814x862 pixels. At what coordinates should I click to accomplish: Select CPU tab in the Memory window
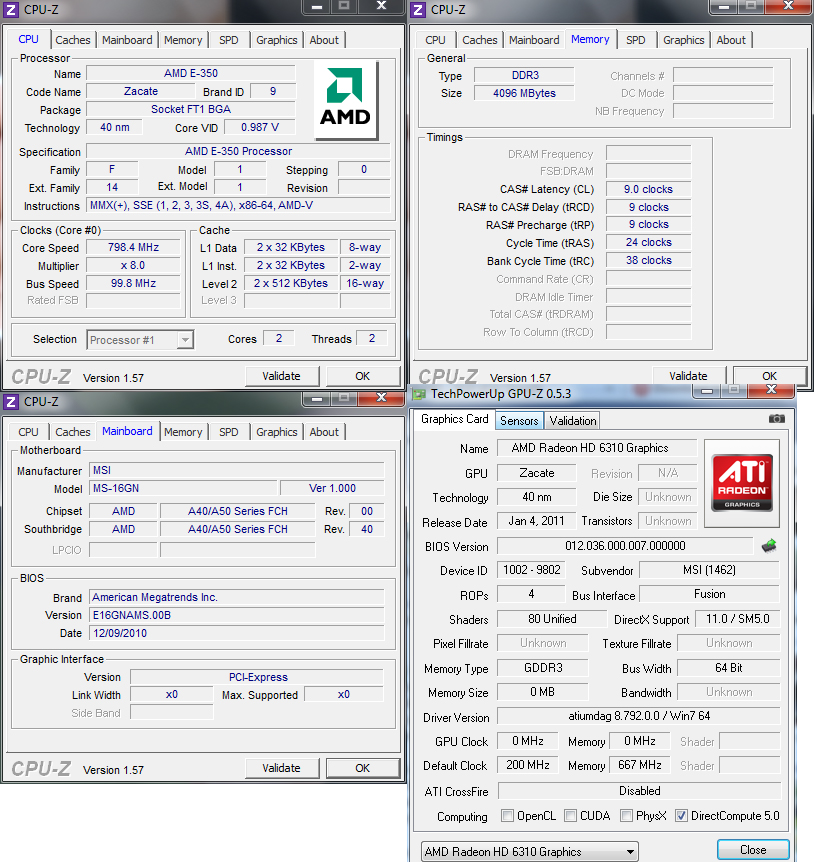tap(435, 40)
